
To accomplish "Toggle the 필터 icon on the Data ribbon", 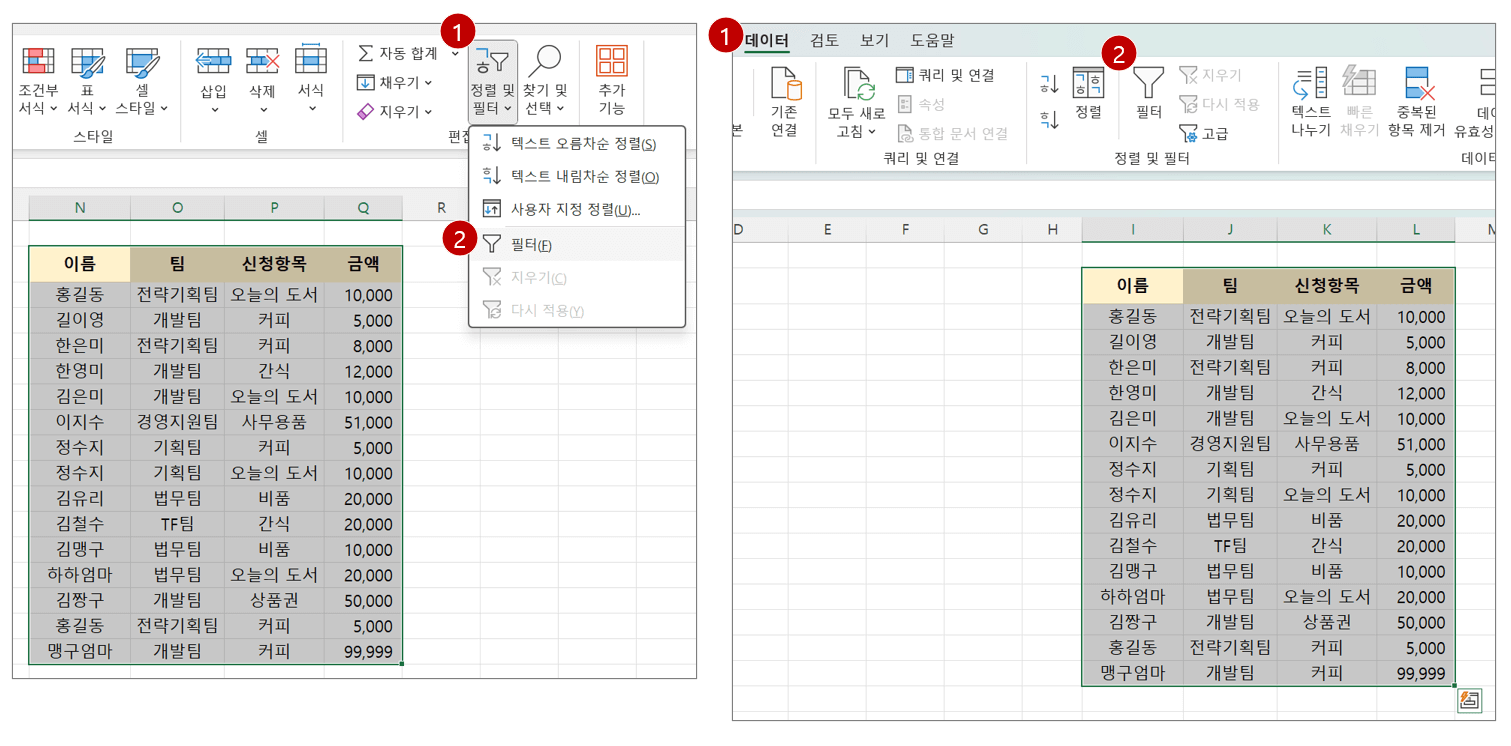I will click(1149, 85).
